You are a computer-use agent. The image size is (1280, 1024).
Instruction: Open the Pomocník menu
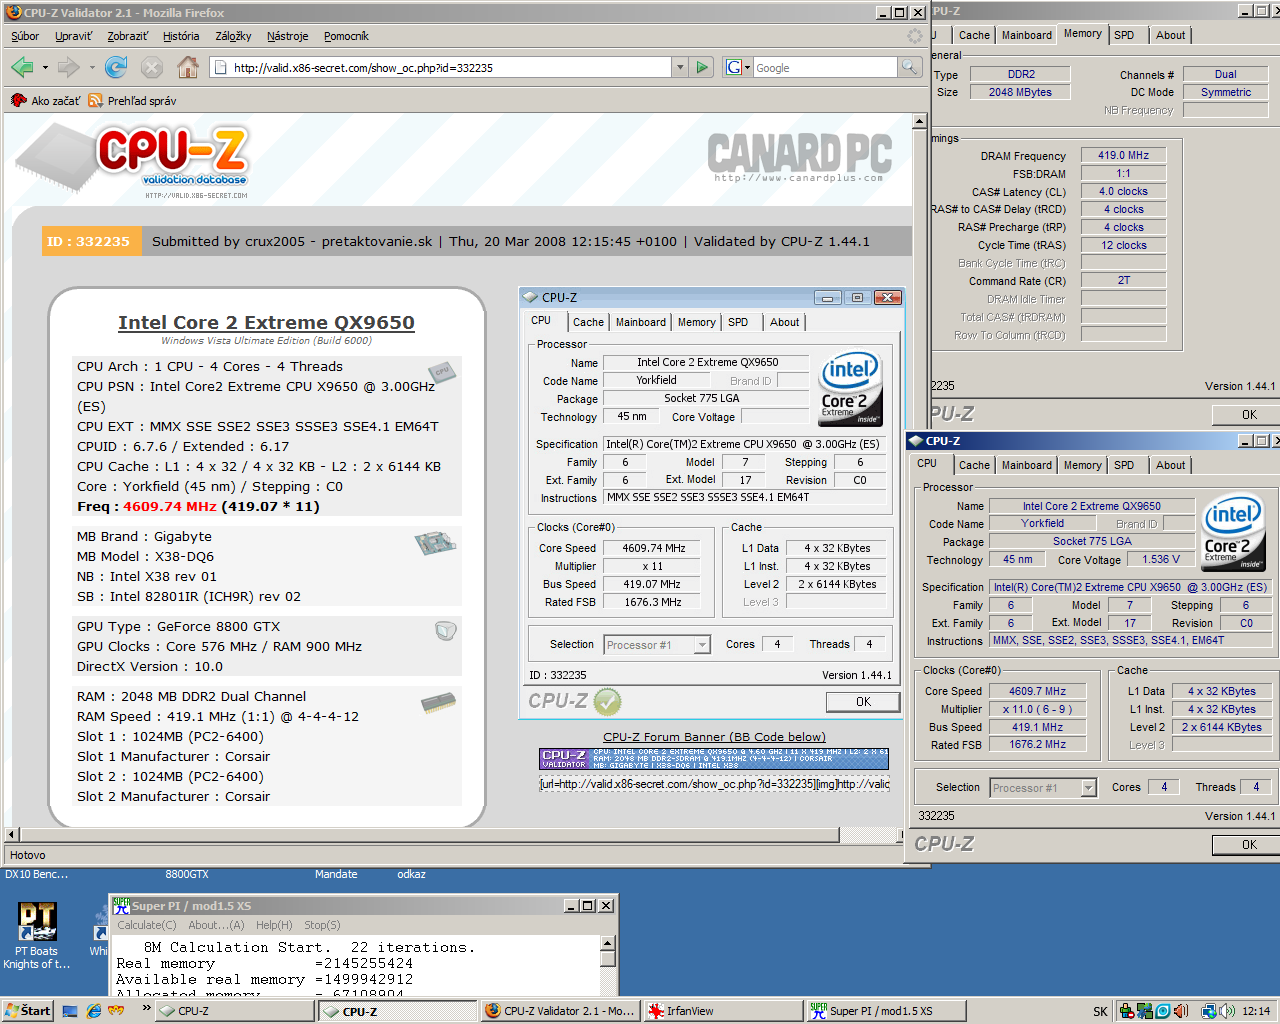click(x=346, y=36)
